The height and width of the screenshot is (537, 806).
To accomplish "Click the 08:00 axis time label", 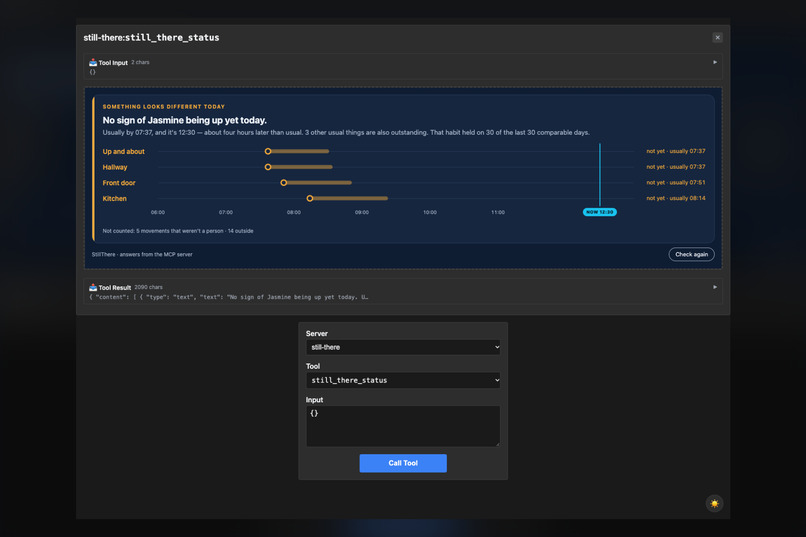I will pos(294,212).
